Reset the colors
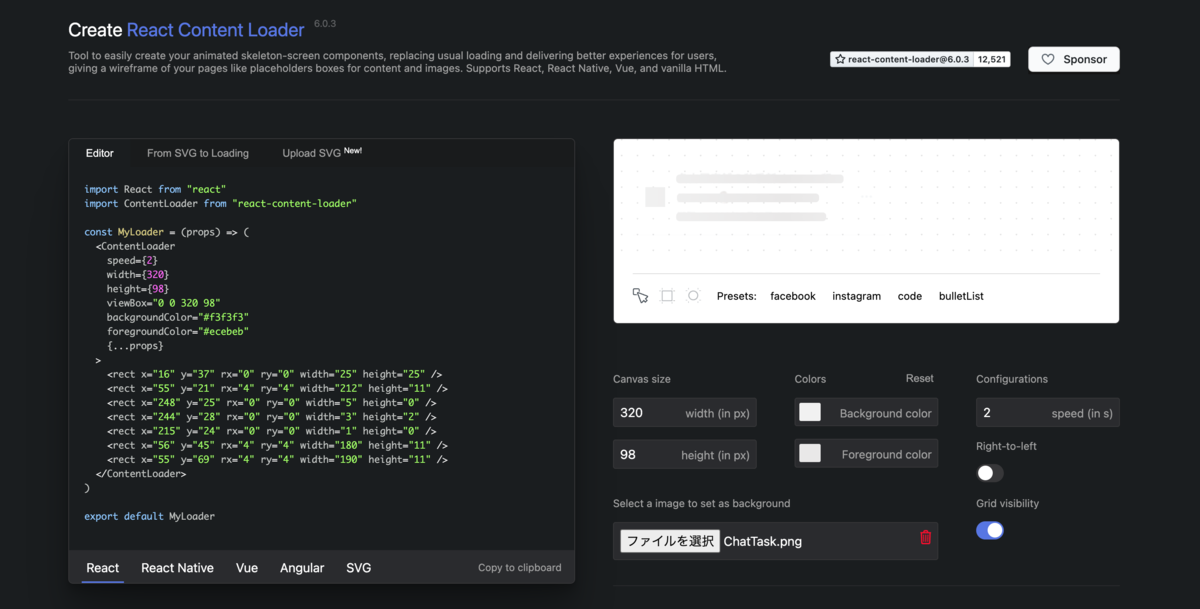 pos(920,378)
